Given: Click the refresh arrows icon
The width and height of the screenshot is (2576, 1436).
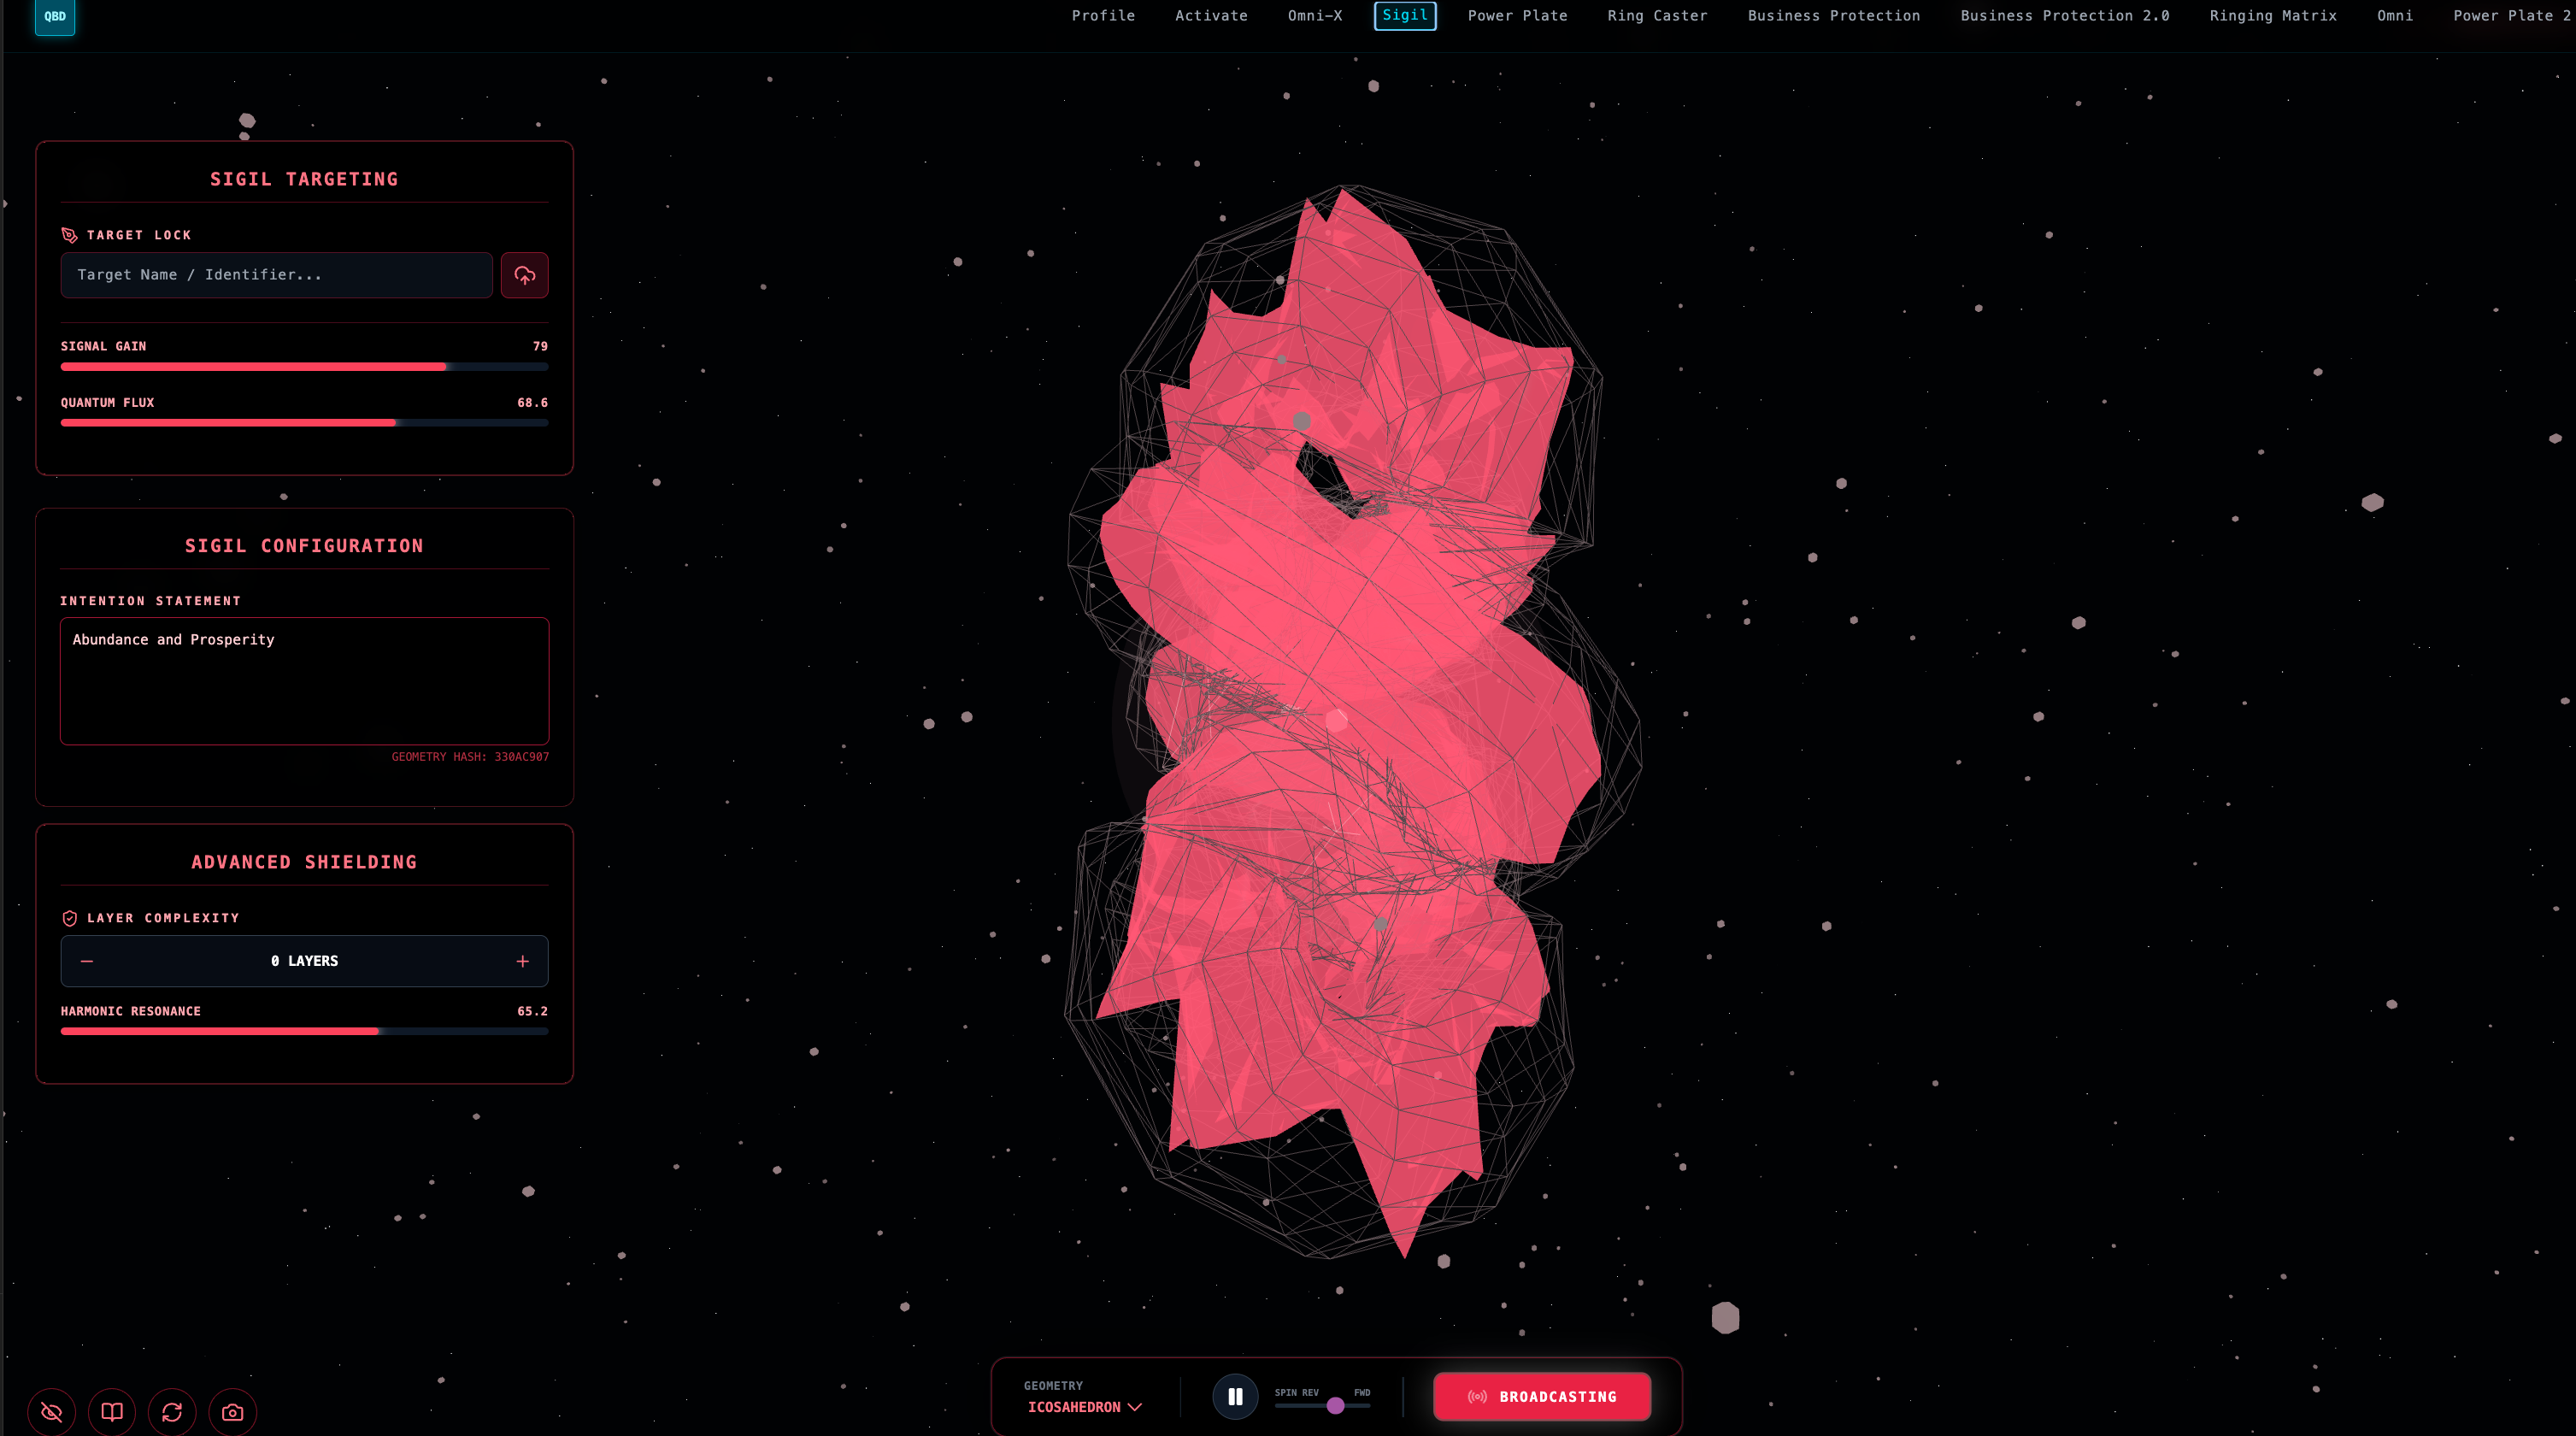Looking at the screenshot, I should click(172, 1412).
